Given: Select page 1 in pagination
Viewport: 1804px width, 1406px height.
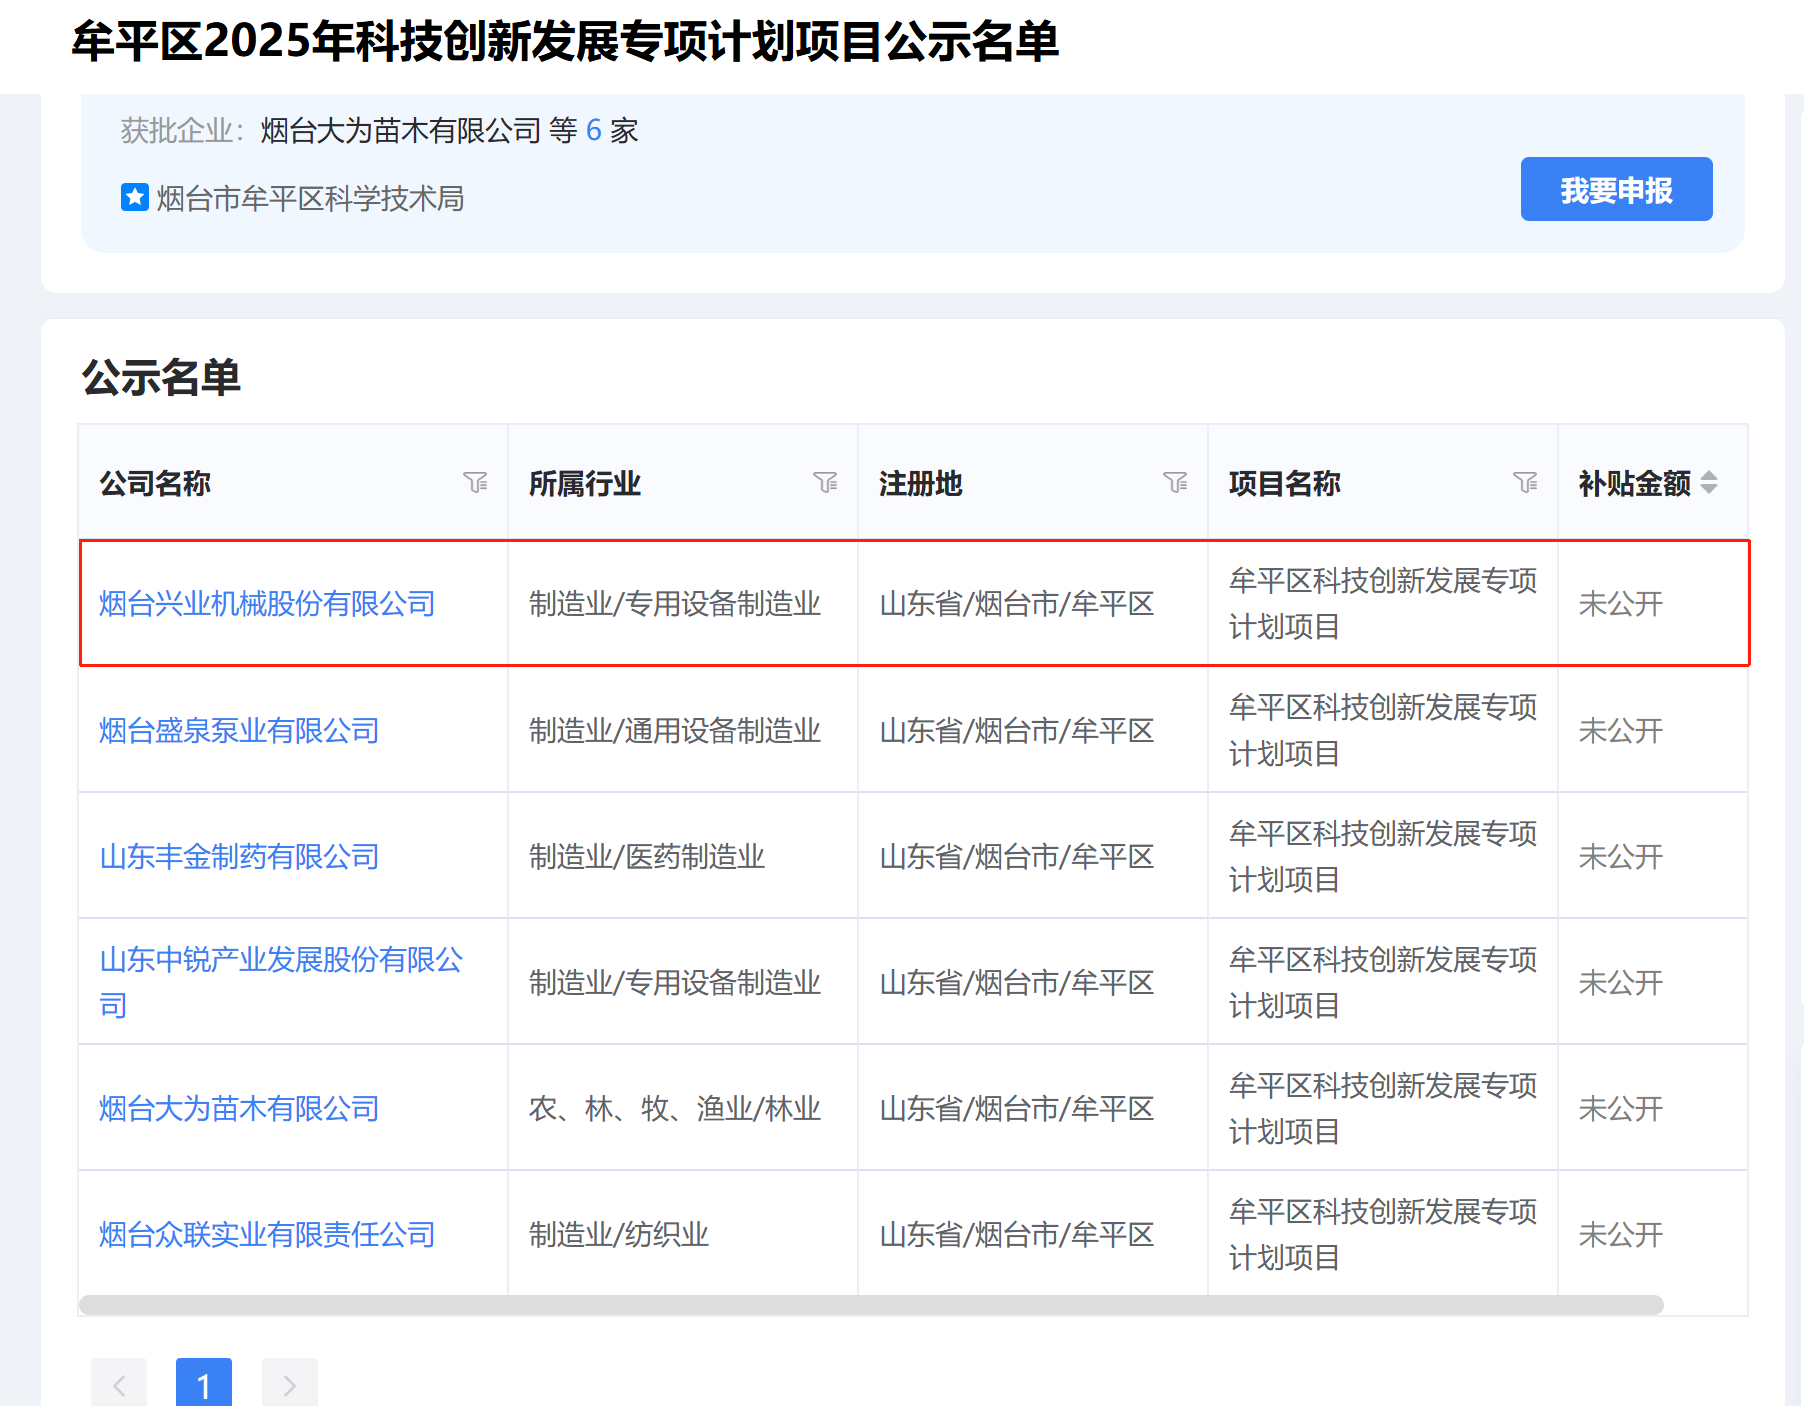Looking at the screenshot, I should click(x=204, y=1384).
